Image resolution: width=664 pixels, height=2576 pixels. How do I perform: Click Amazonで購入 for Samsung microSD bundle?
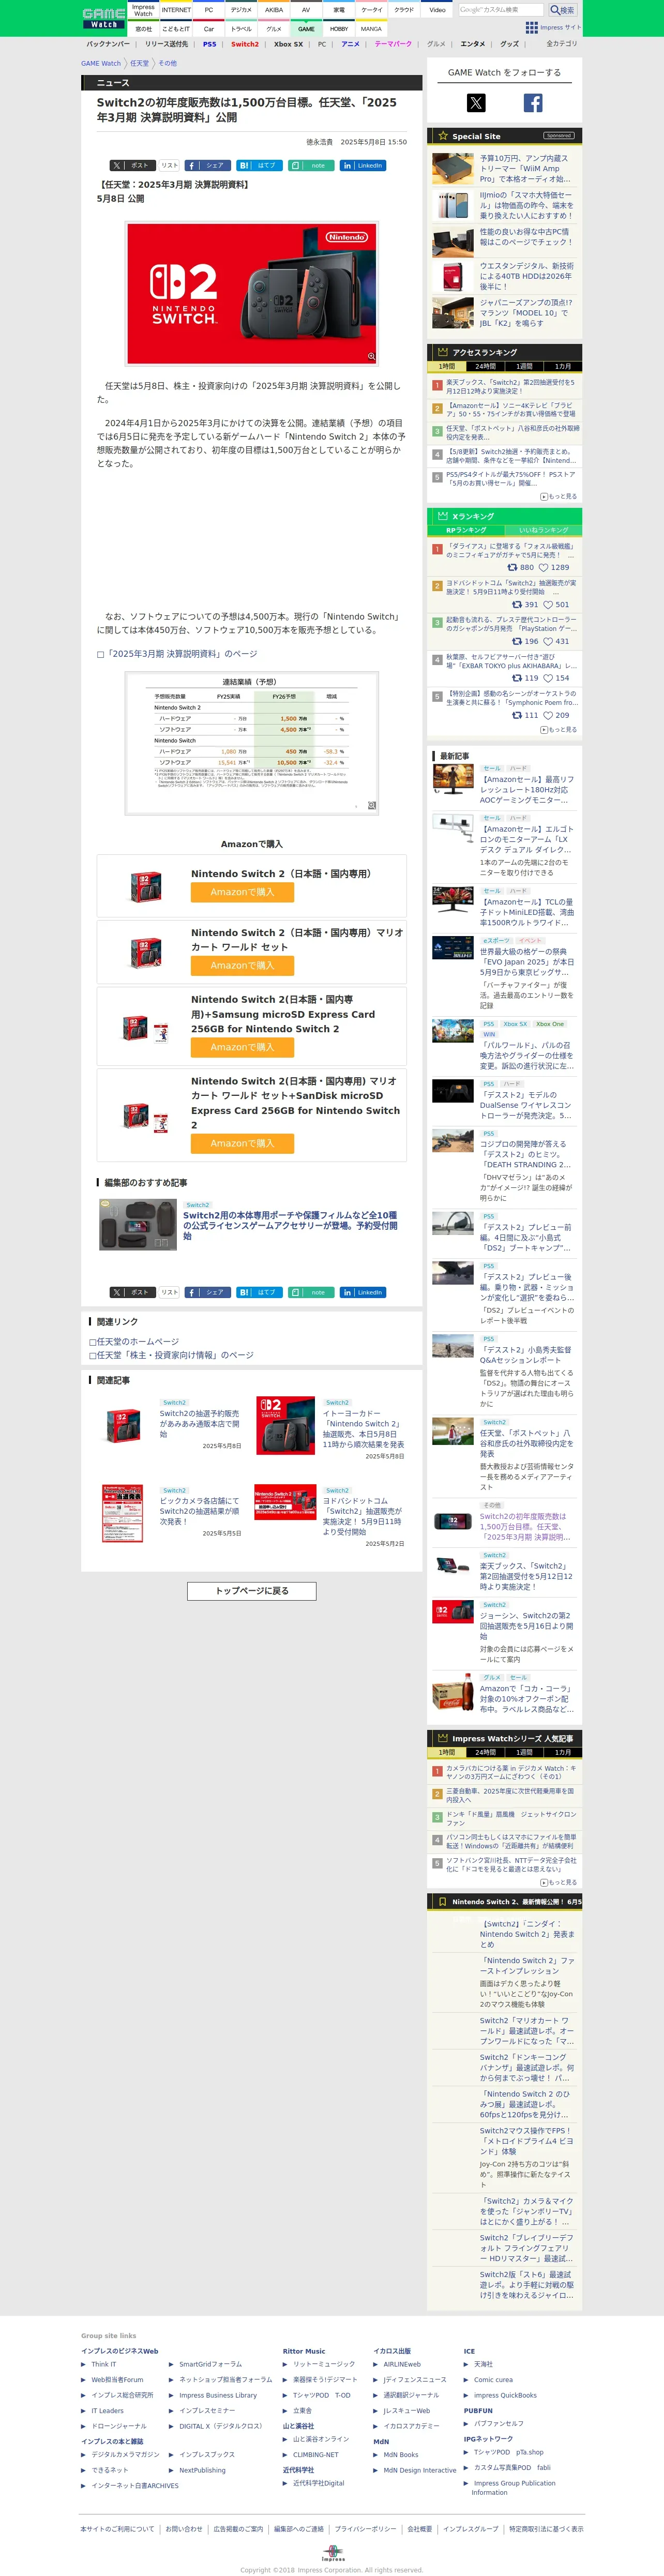[242, 1047]
